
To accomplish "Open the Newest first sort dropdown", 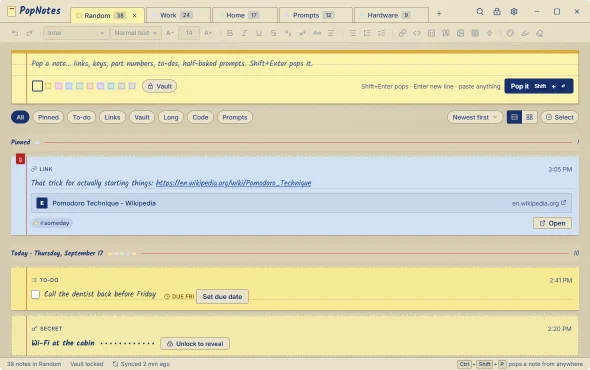I will (x=474, y=117).
